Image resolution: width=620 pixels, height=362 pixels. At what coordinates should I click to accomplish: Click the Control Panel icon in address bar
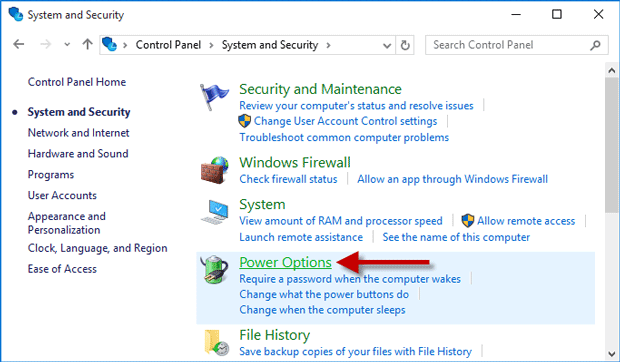pyautogui.click(x=110, y=44)
